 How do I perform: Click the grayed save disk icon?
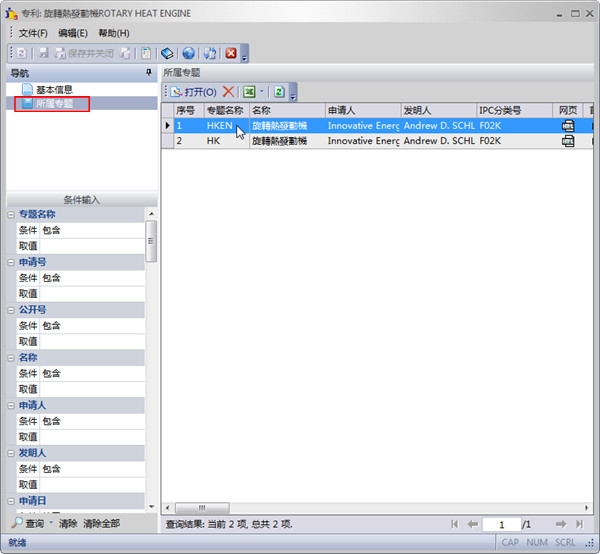tap(44, 53)
